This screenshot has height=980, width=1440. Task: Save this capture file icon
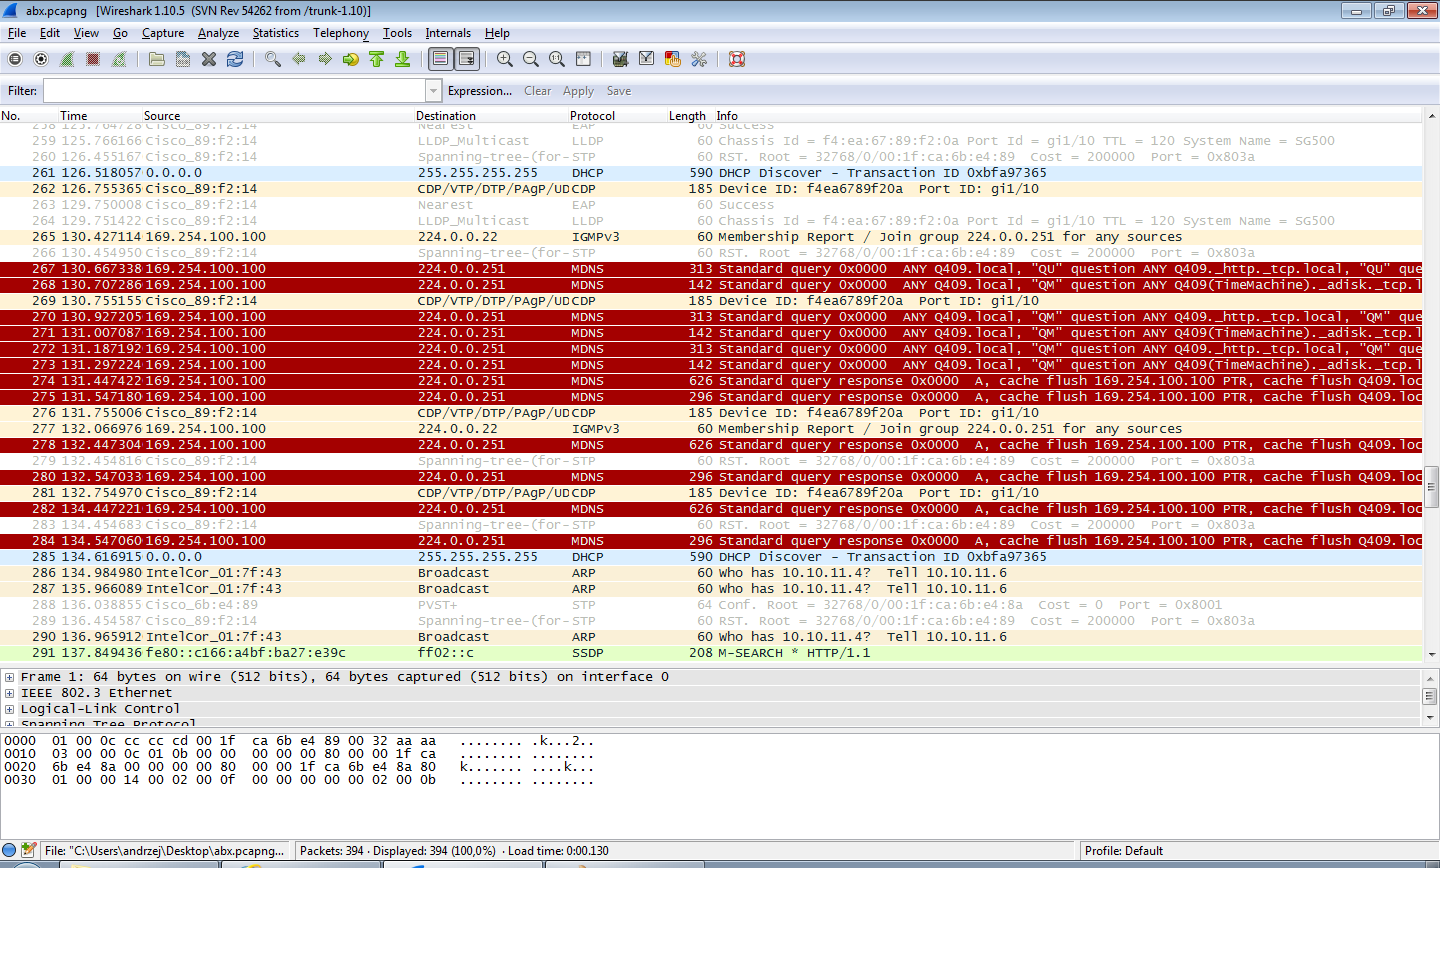tap(183, 59)
